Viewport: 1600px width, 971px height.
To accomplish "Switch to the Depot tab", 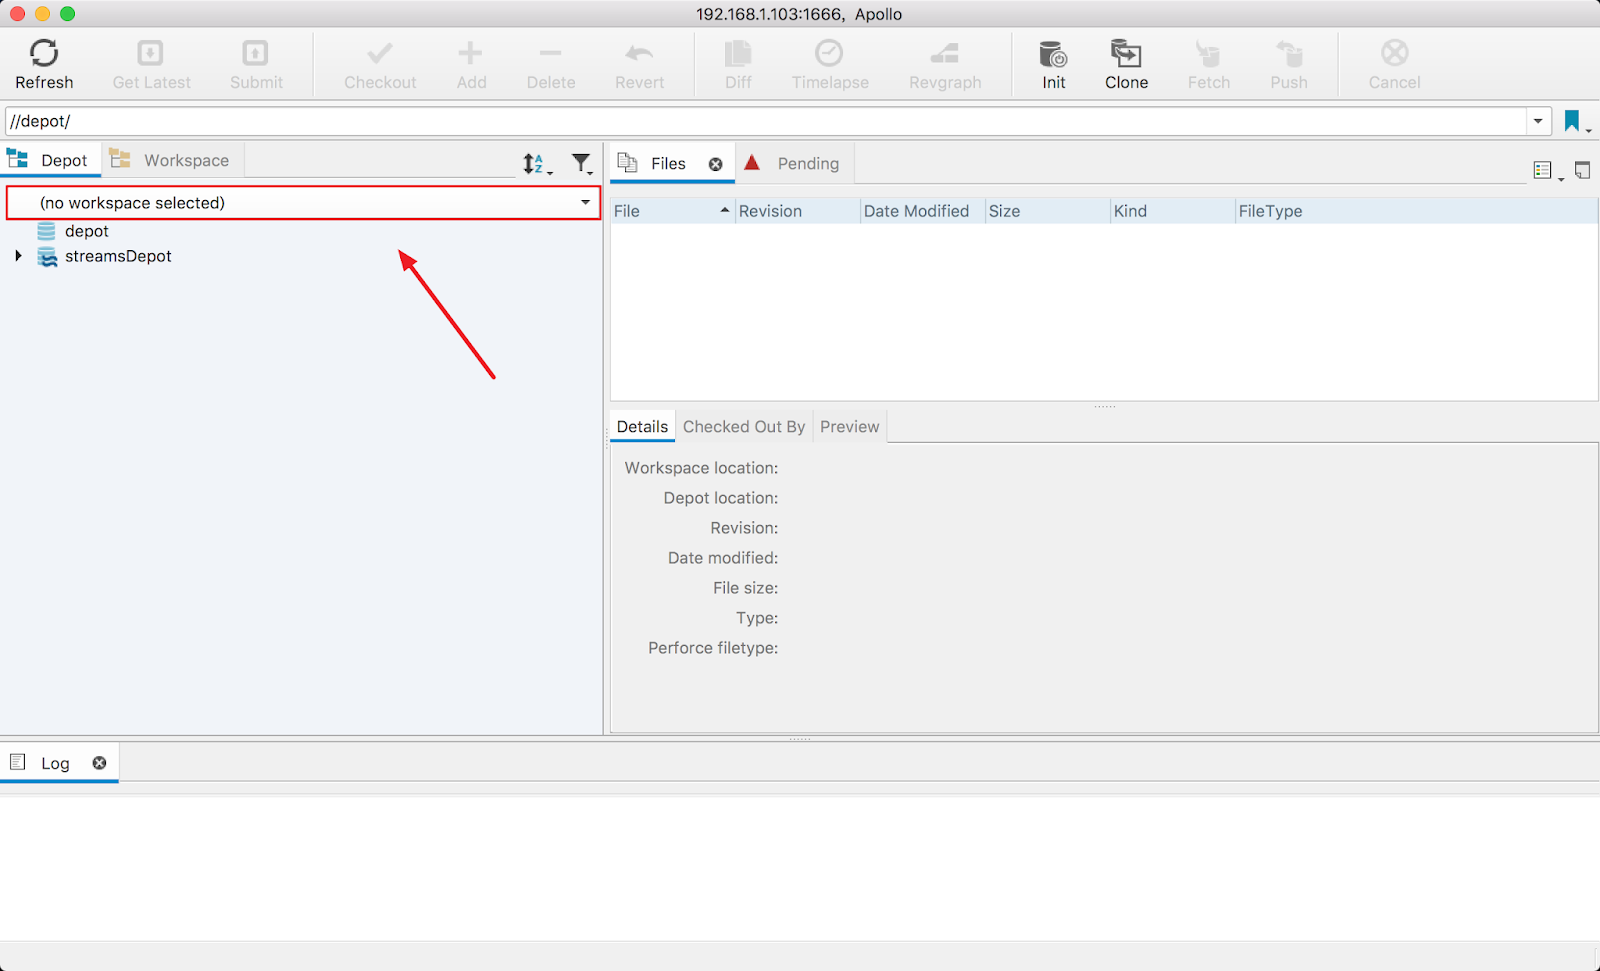I will tap(50, 160).
